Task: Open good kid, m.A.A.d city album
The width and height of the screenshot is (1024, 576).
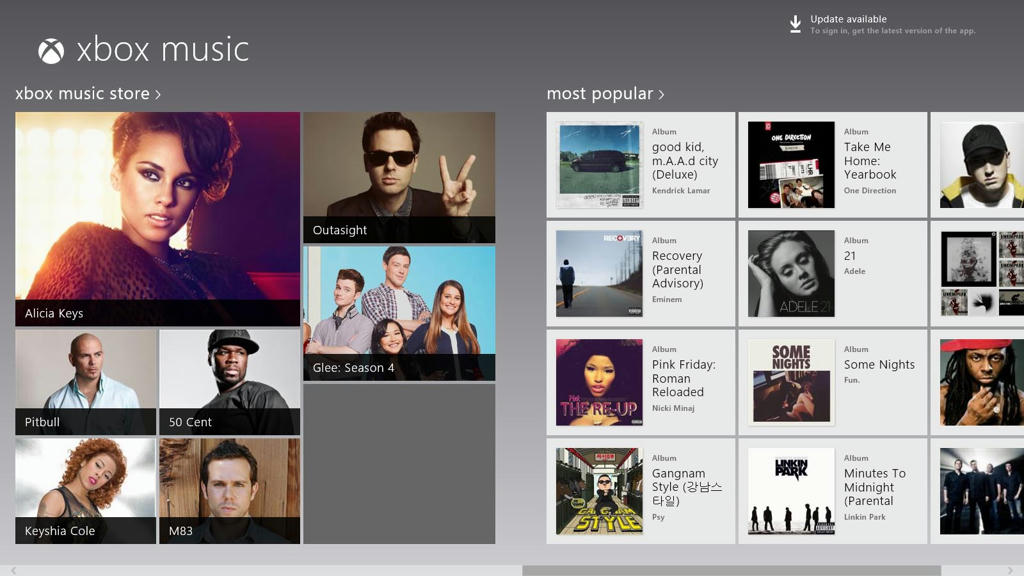Action: point(640,163)
